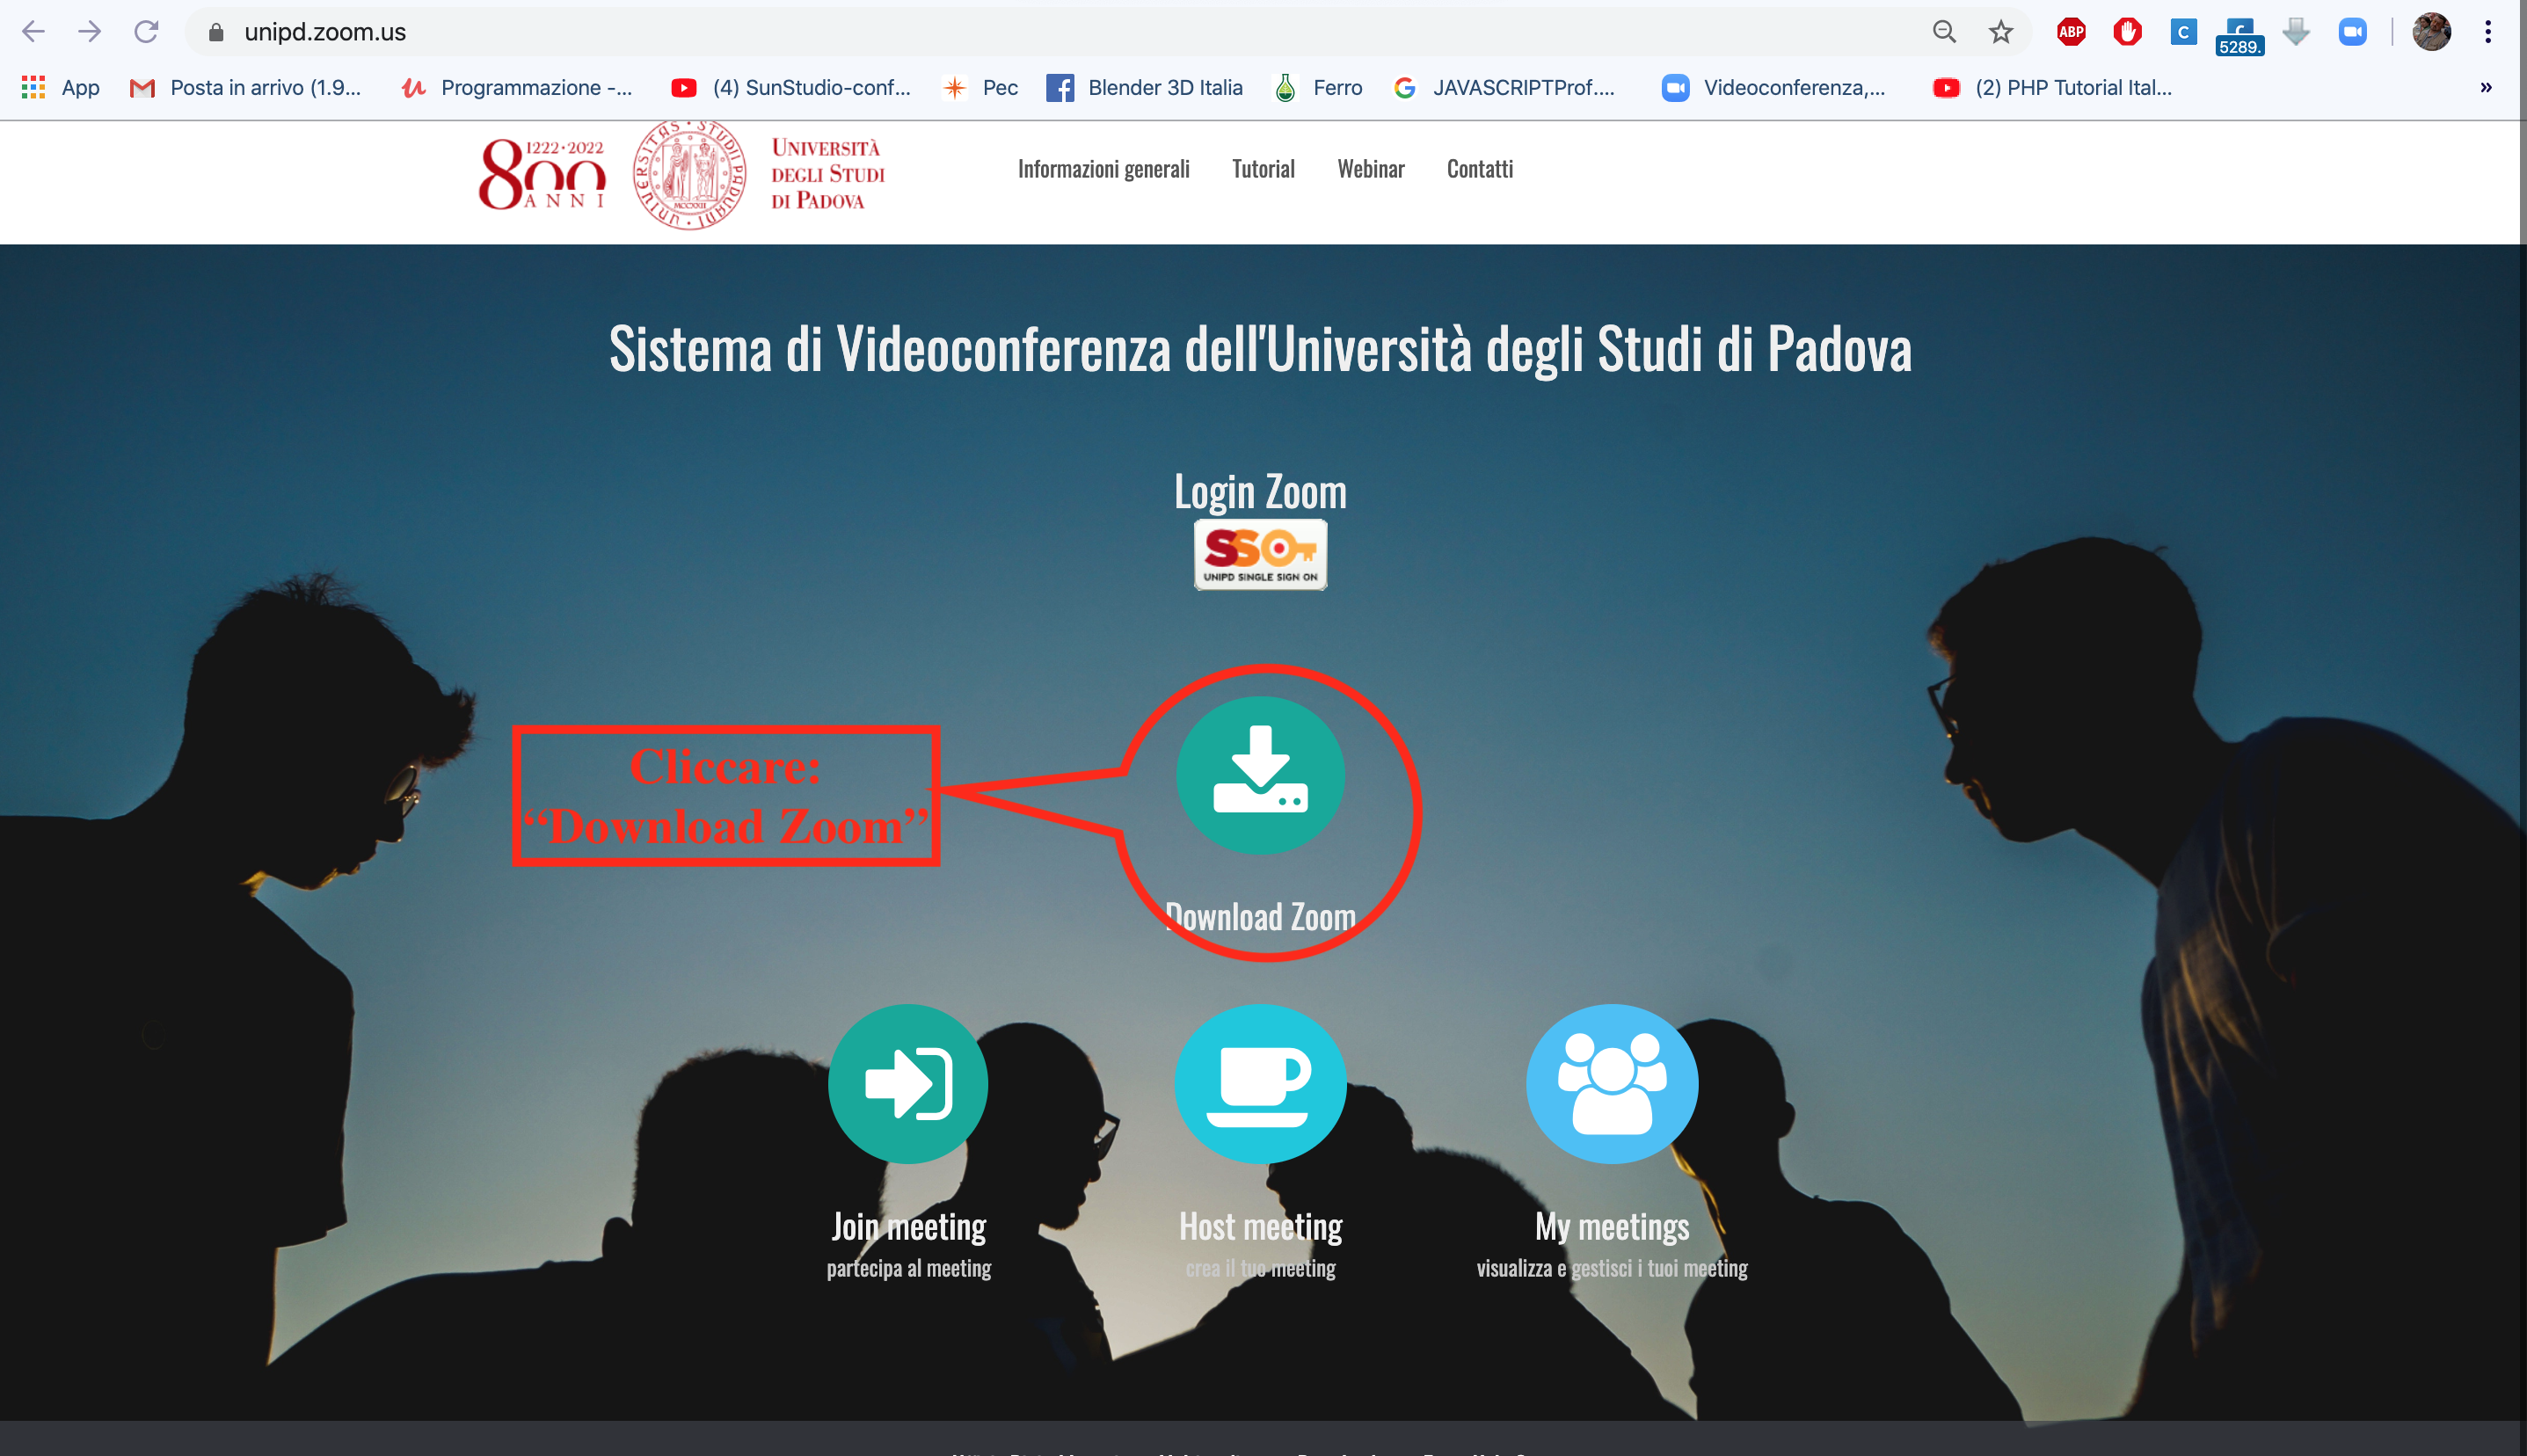Open the Zoom camera extension icon
The image size is (2527, 1456).
coord(2352,32)
